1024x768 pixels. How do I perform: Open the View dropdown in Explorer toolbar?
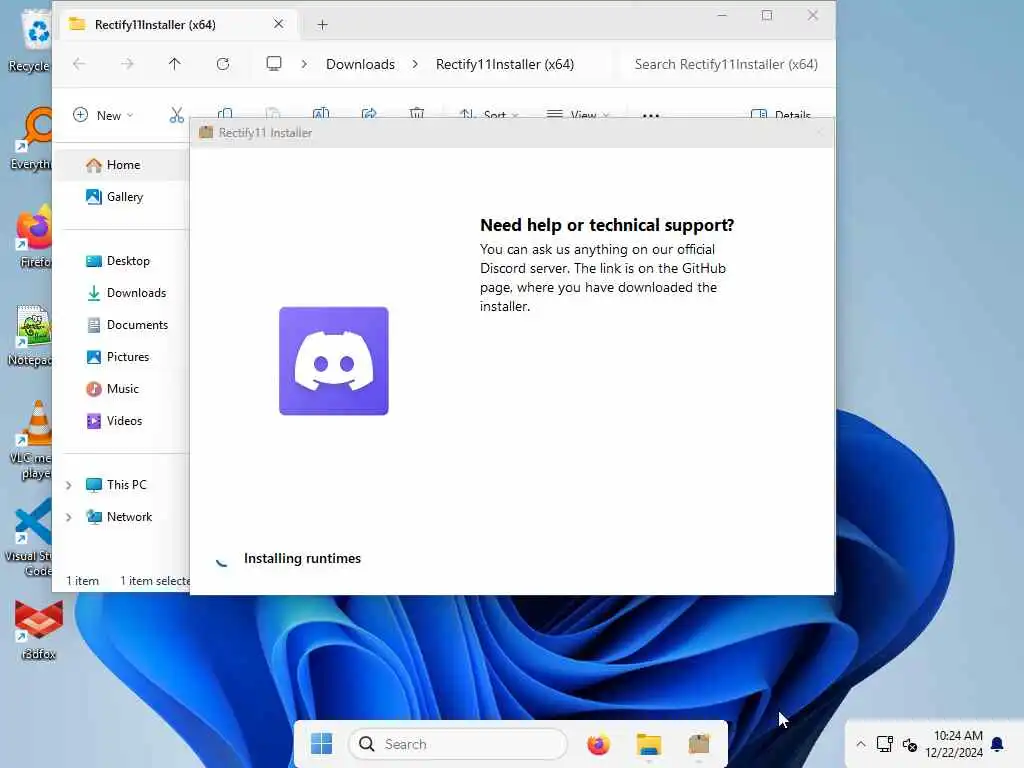tap(578, 115)
